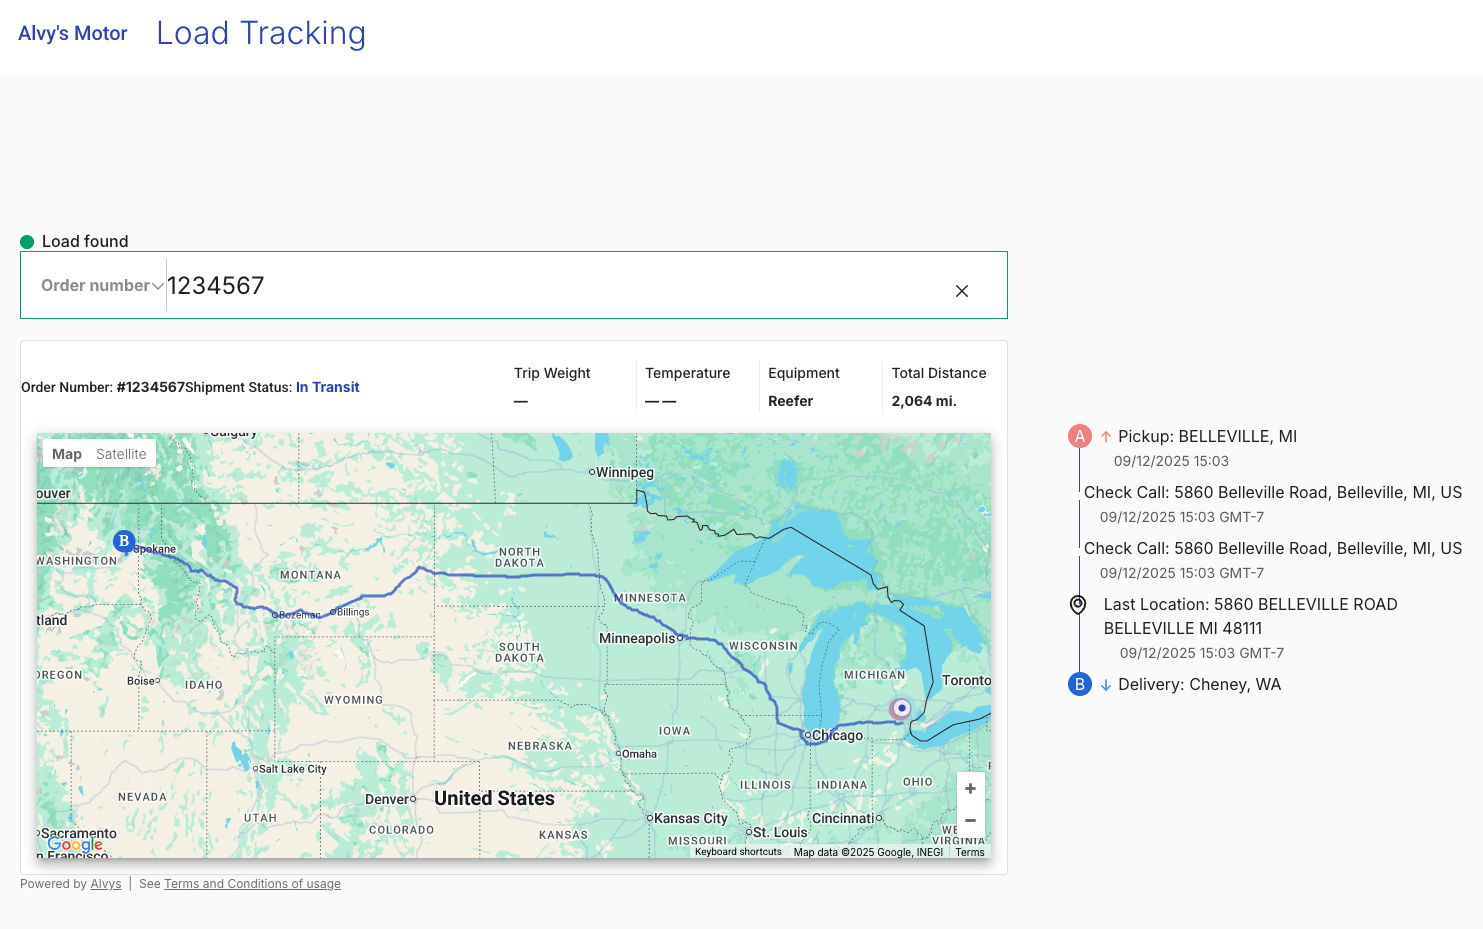Click the red A pickup icon

tap(1079, 436)
